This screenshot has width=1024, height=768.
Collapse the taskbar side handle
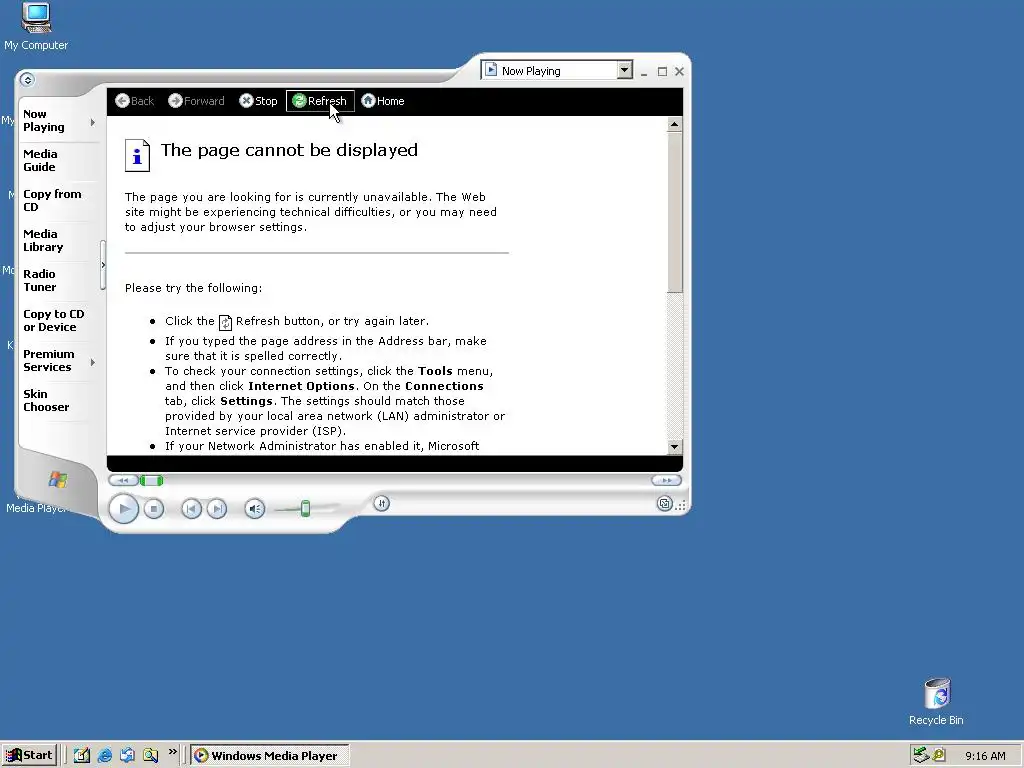pos(103,265)
